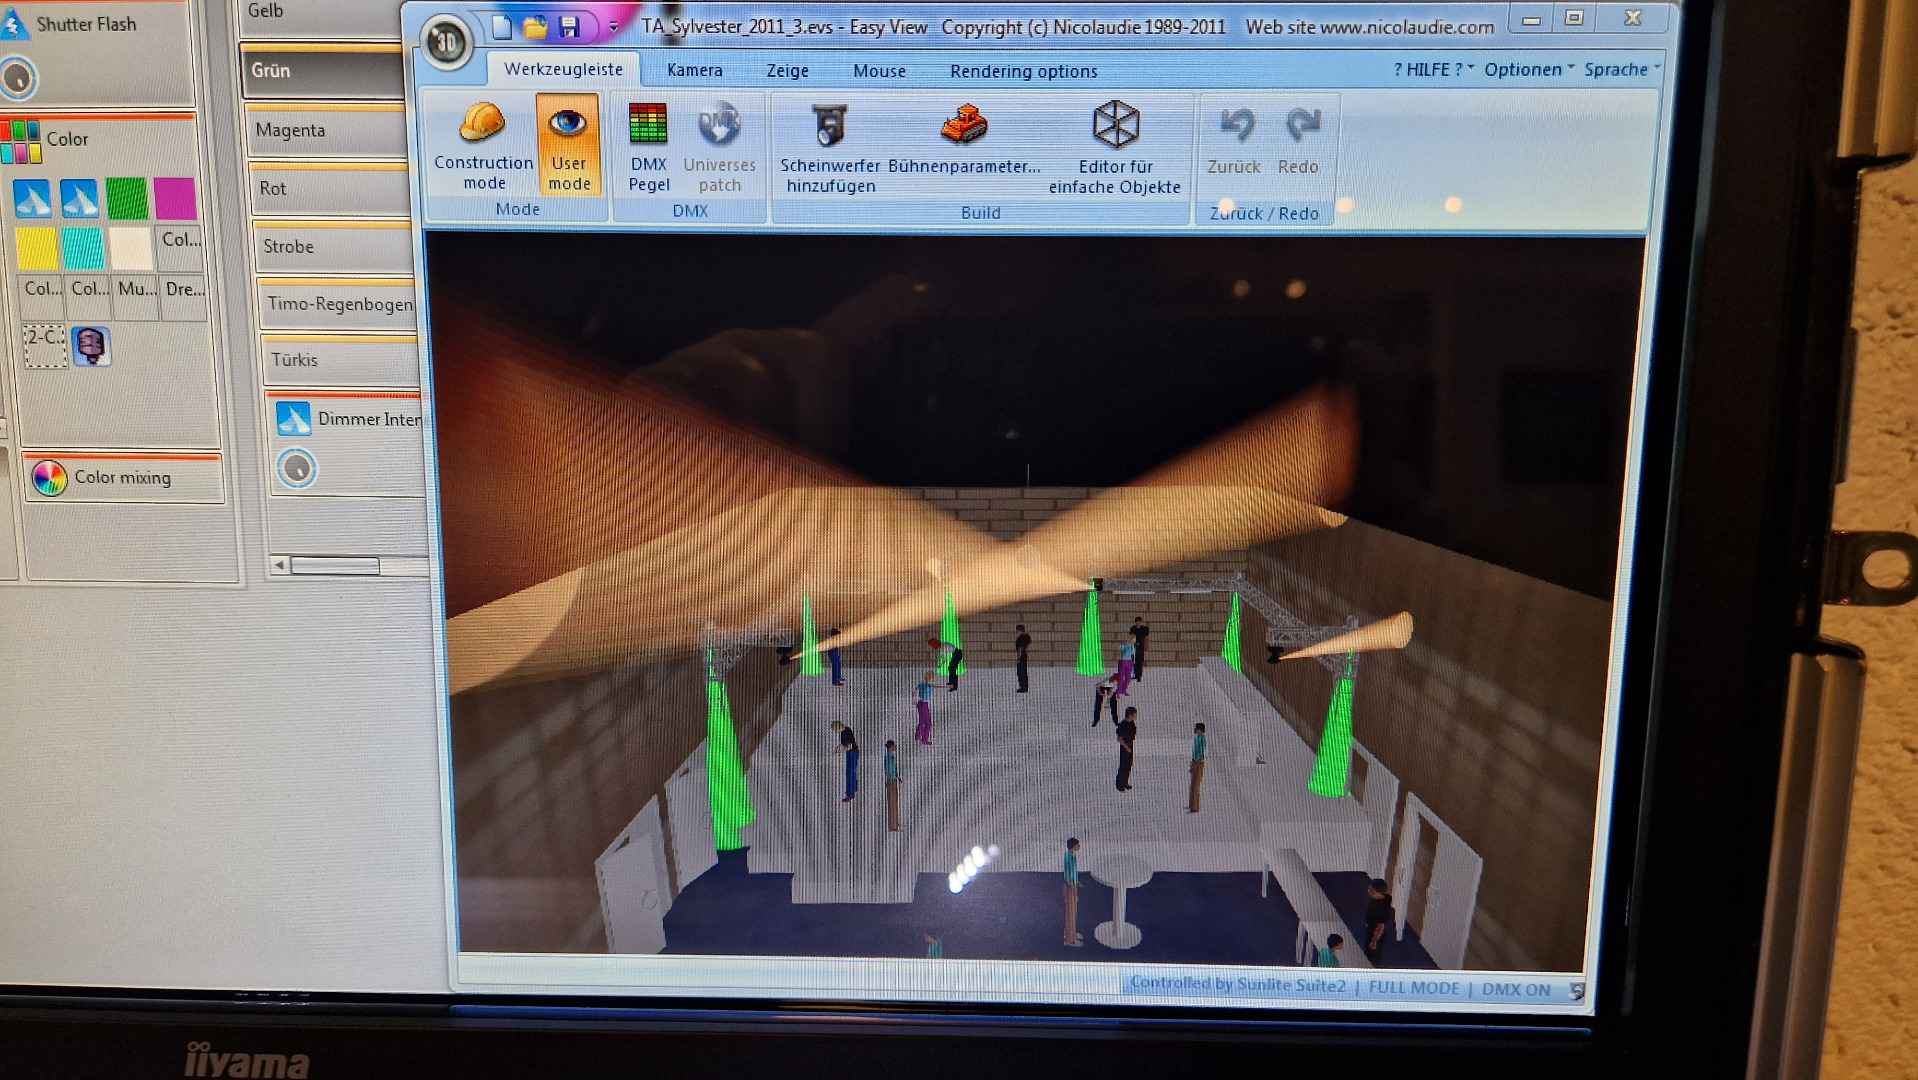The width and height of the screenshot is (1918, 1080).
Task: Click the round 3D application button
Action: pos(446,43)
